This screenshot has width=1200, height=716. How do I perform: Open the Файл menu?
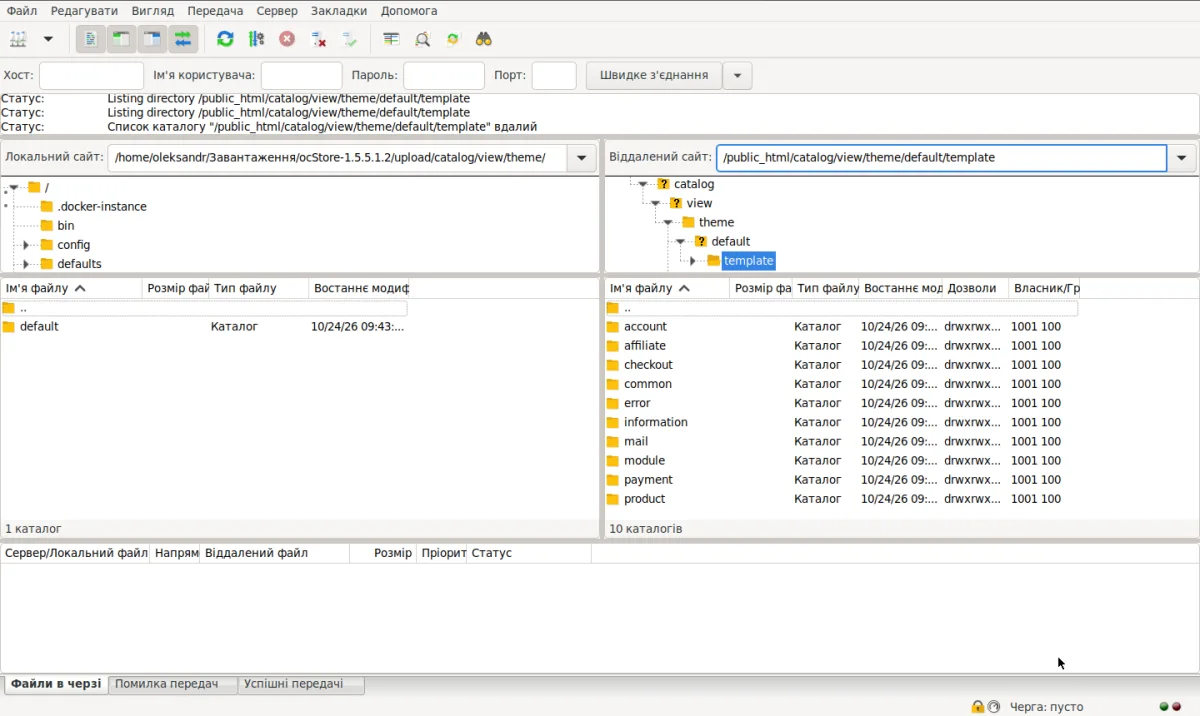click(x=22, y=11)
